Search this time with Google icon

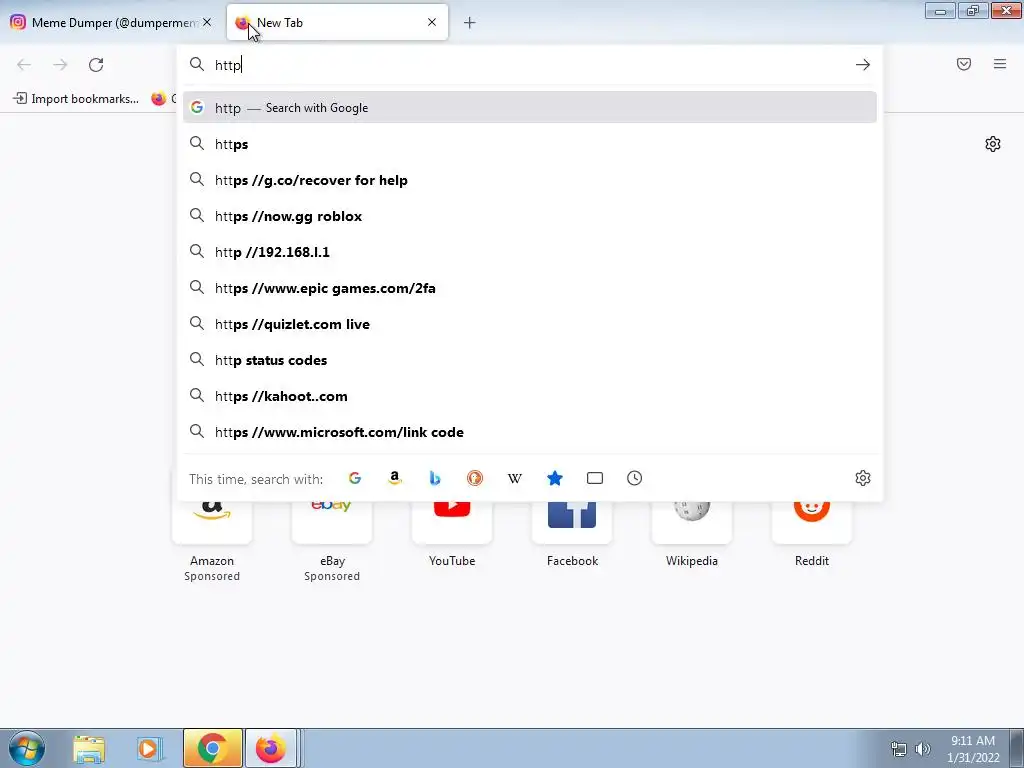(355, 478)
